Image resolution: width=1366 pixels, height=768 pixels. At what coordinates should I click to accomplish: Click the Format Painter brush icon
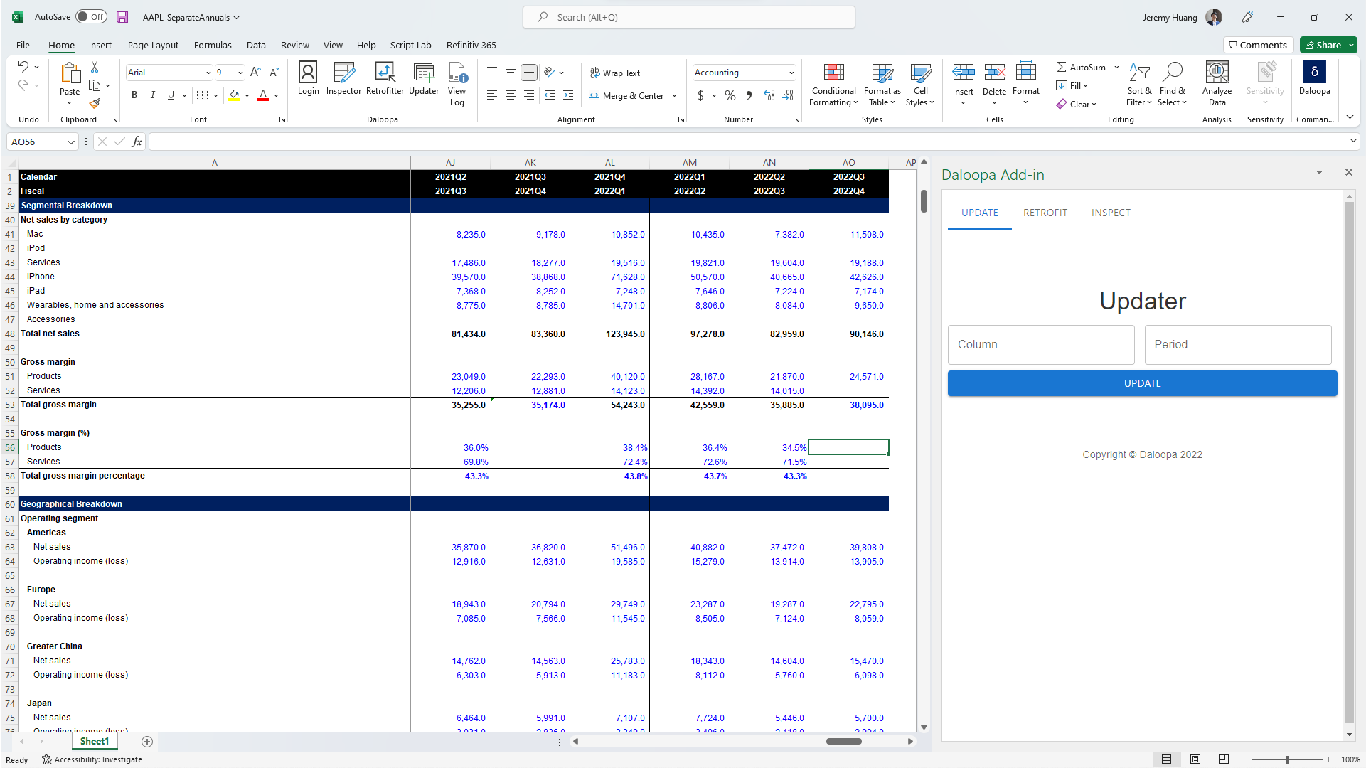pos(95,102)
